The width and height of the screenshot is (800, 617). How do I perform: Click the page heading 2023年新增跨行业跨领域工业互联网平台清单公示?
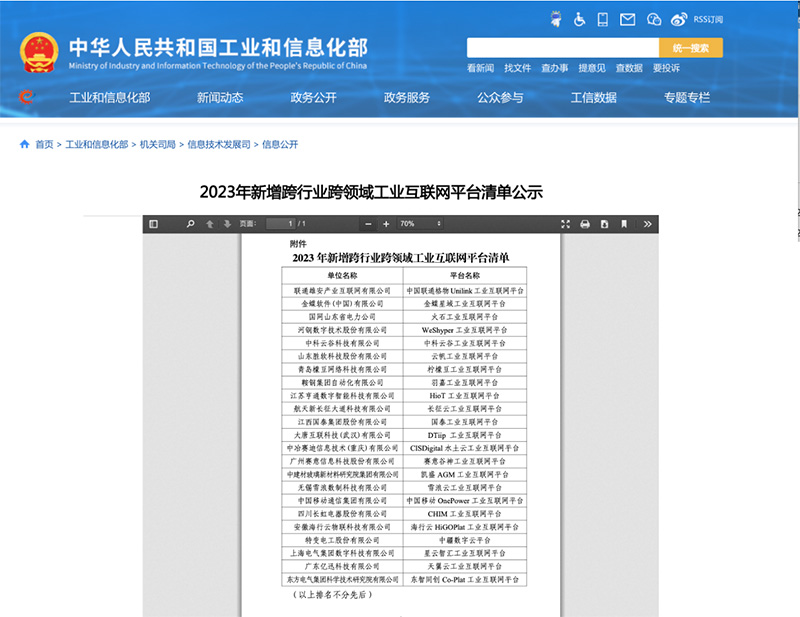(371, 192)
